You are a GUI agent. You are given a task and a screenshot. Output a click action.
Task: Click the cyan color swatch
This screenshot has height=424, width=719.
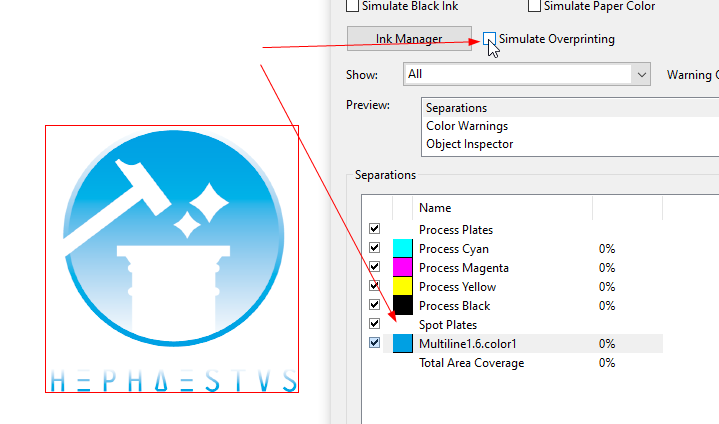click(x=403, y=248)
